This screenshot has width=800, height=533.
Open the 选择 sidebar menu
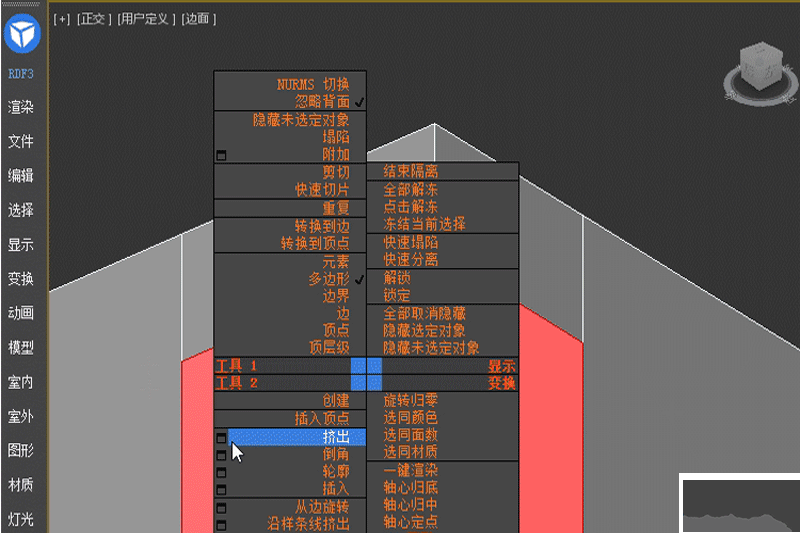pyautogui.click(x=21, y=210)
